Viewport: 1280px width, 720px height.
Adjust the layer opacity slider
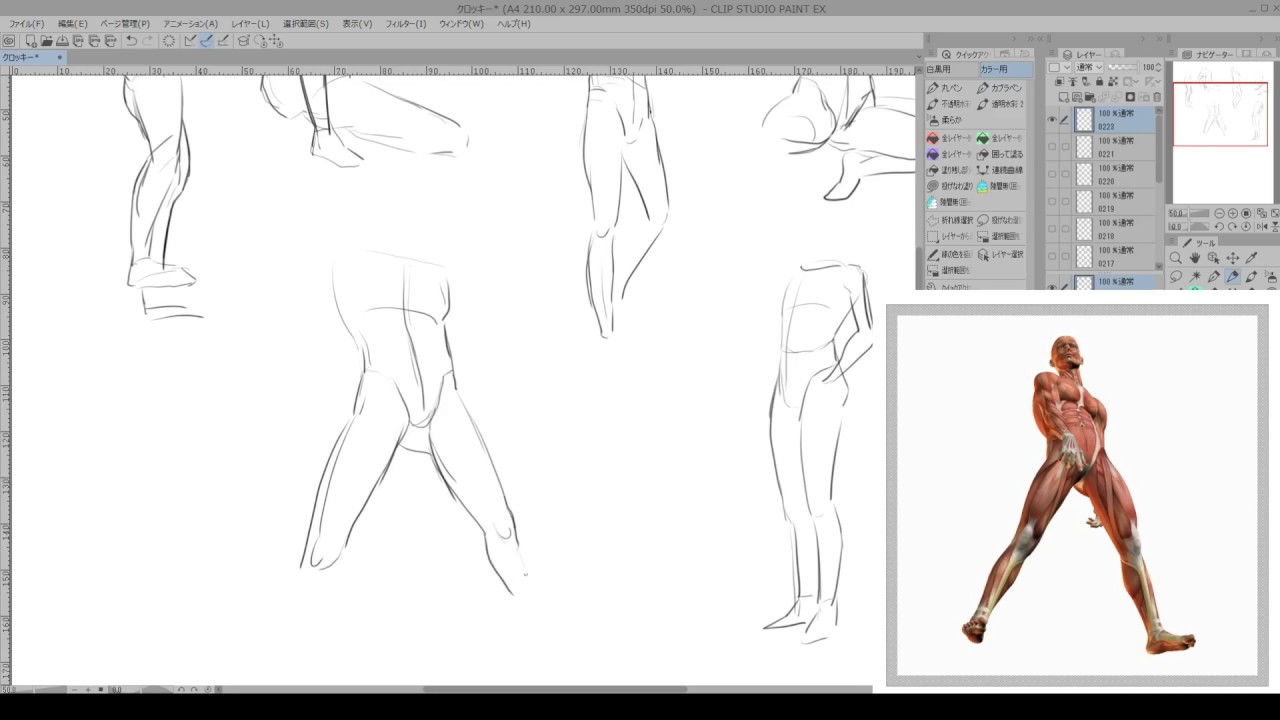coord(1123,67)
